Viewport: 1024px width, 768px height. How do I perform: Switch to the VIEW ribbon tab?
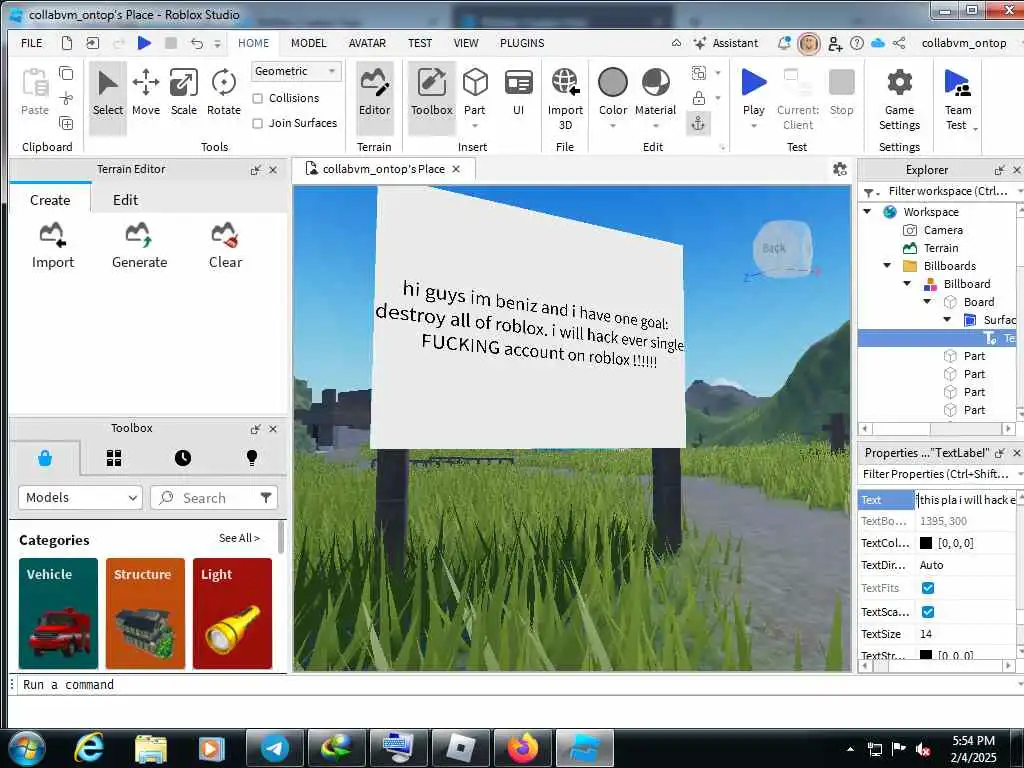click(x=466, y=43)
